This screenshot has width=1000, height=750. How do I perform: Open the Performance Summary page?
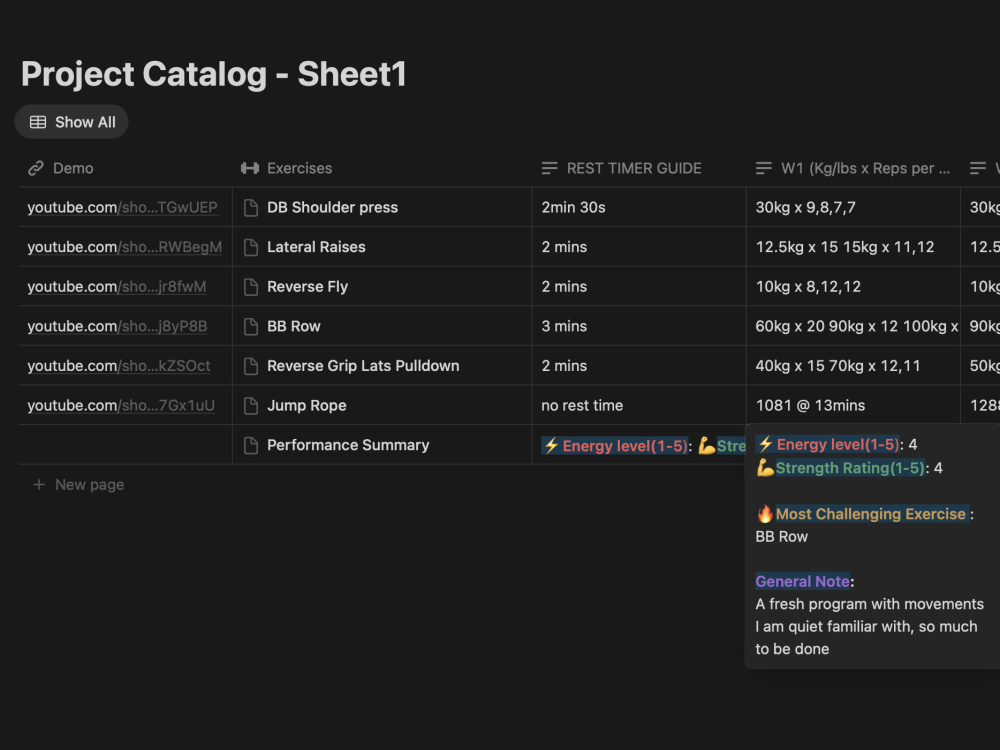click(x=348, y=445)
